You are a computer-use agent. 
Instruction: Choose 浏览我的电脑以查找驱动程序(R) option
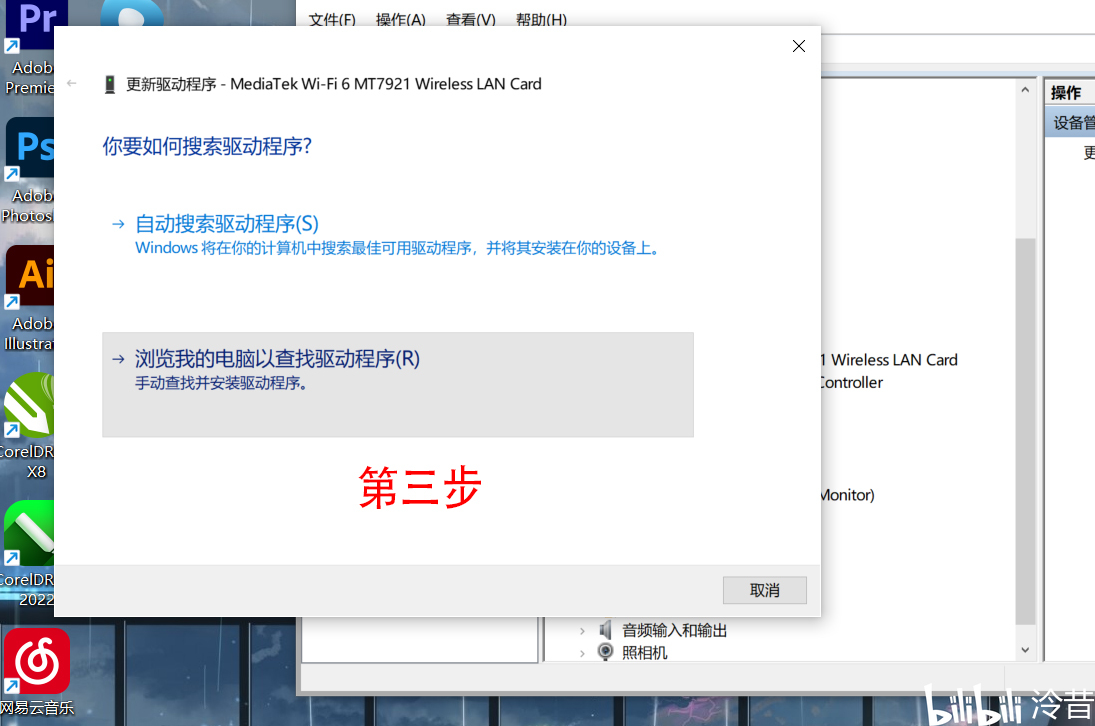(x=397, y=385)
